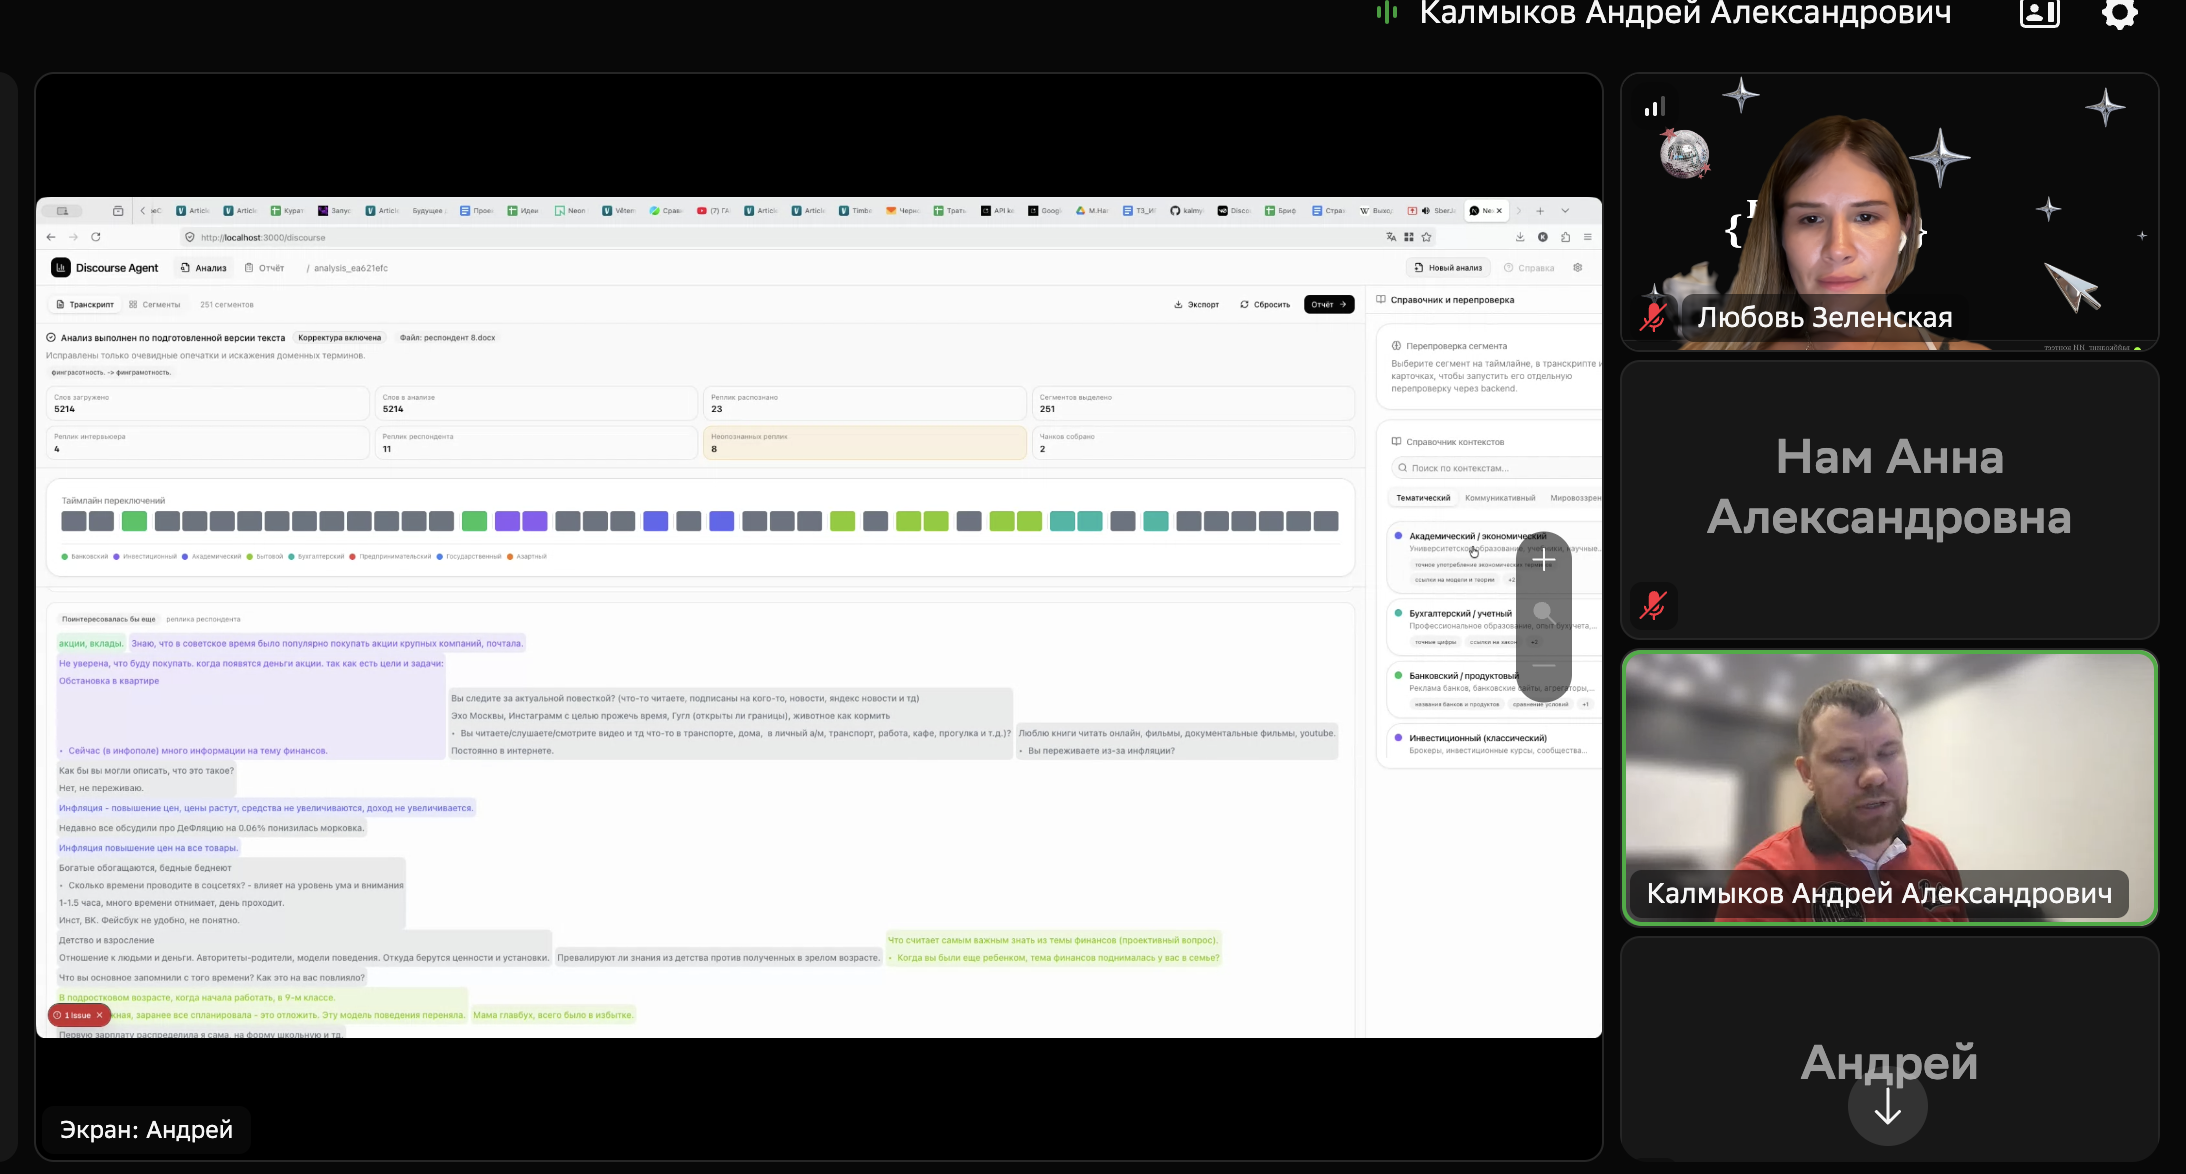Focus the Поиск по контекстам search field
The image size is (2186, 1174).
1496,468
